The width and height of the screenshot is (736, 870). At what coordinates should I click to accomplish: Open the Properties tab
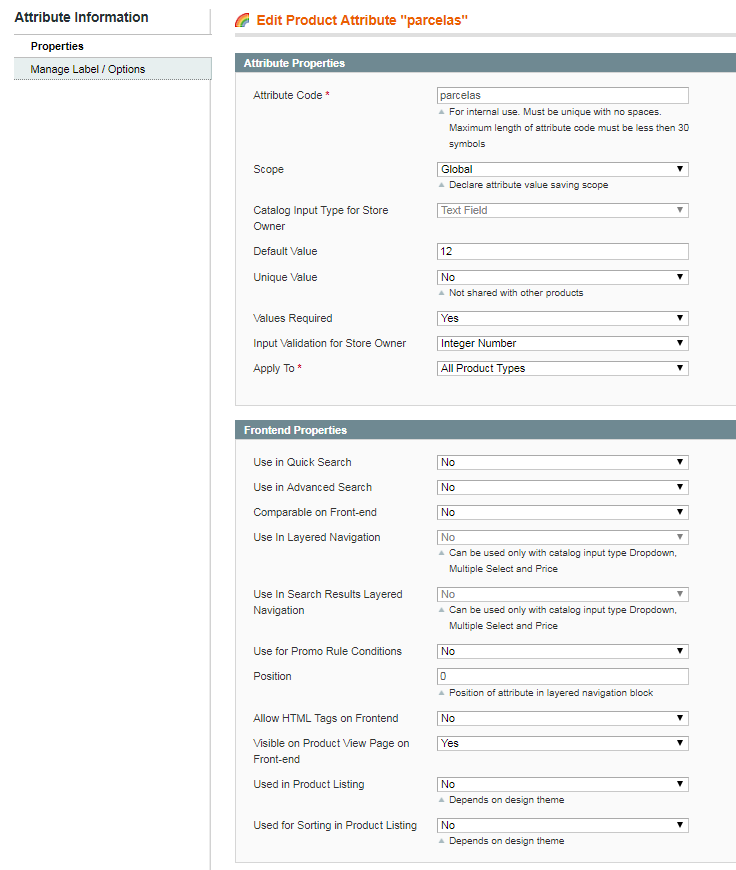(57, 46)
